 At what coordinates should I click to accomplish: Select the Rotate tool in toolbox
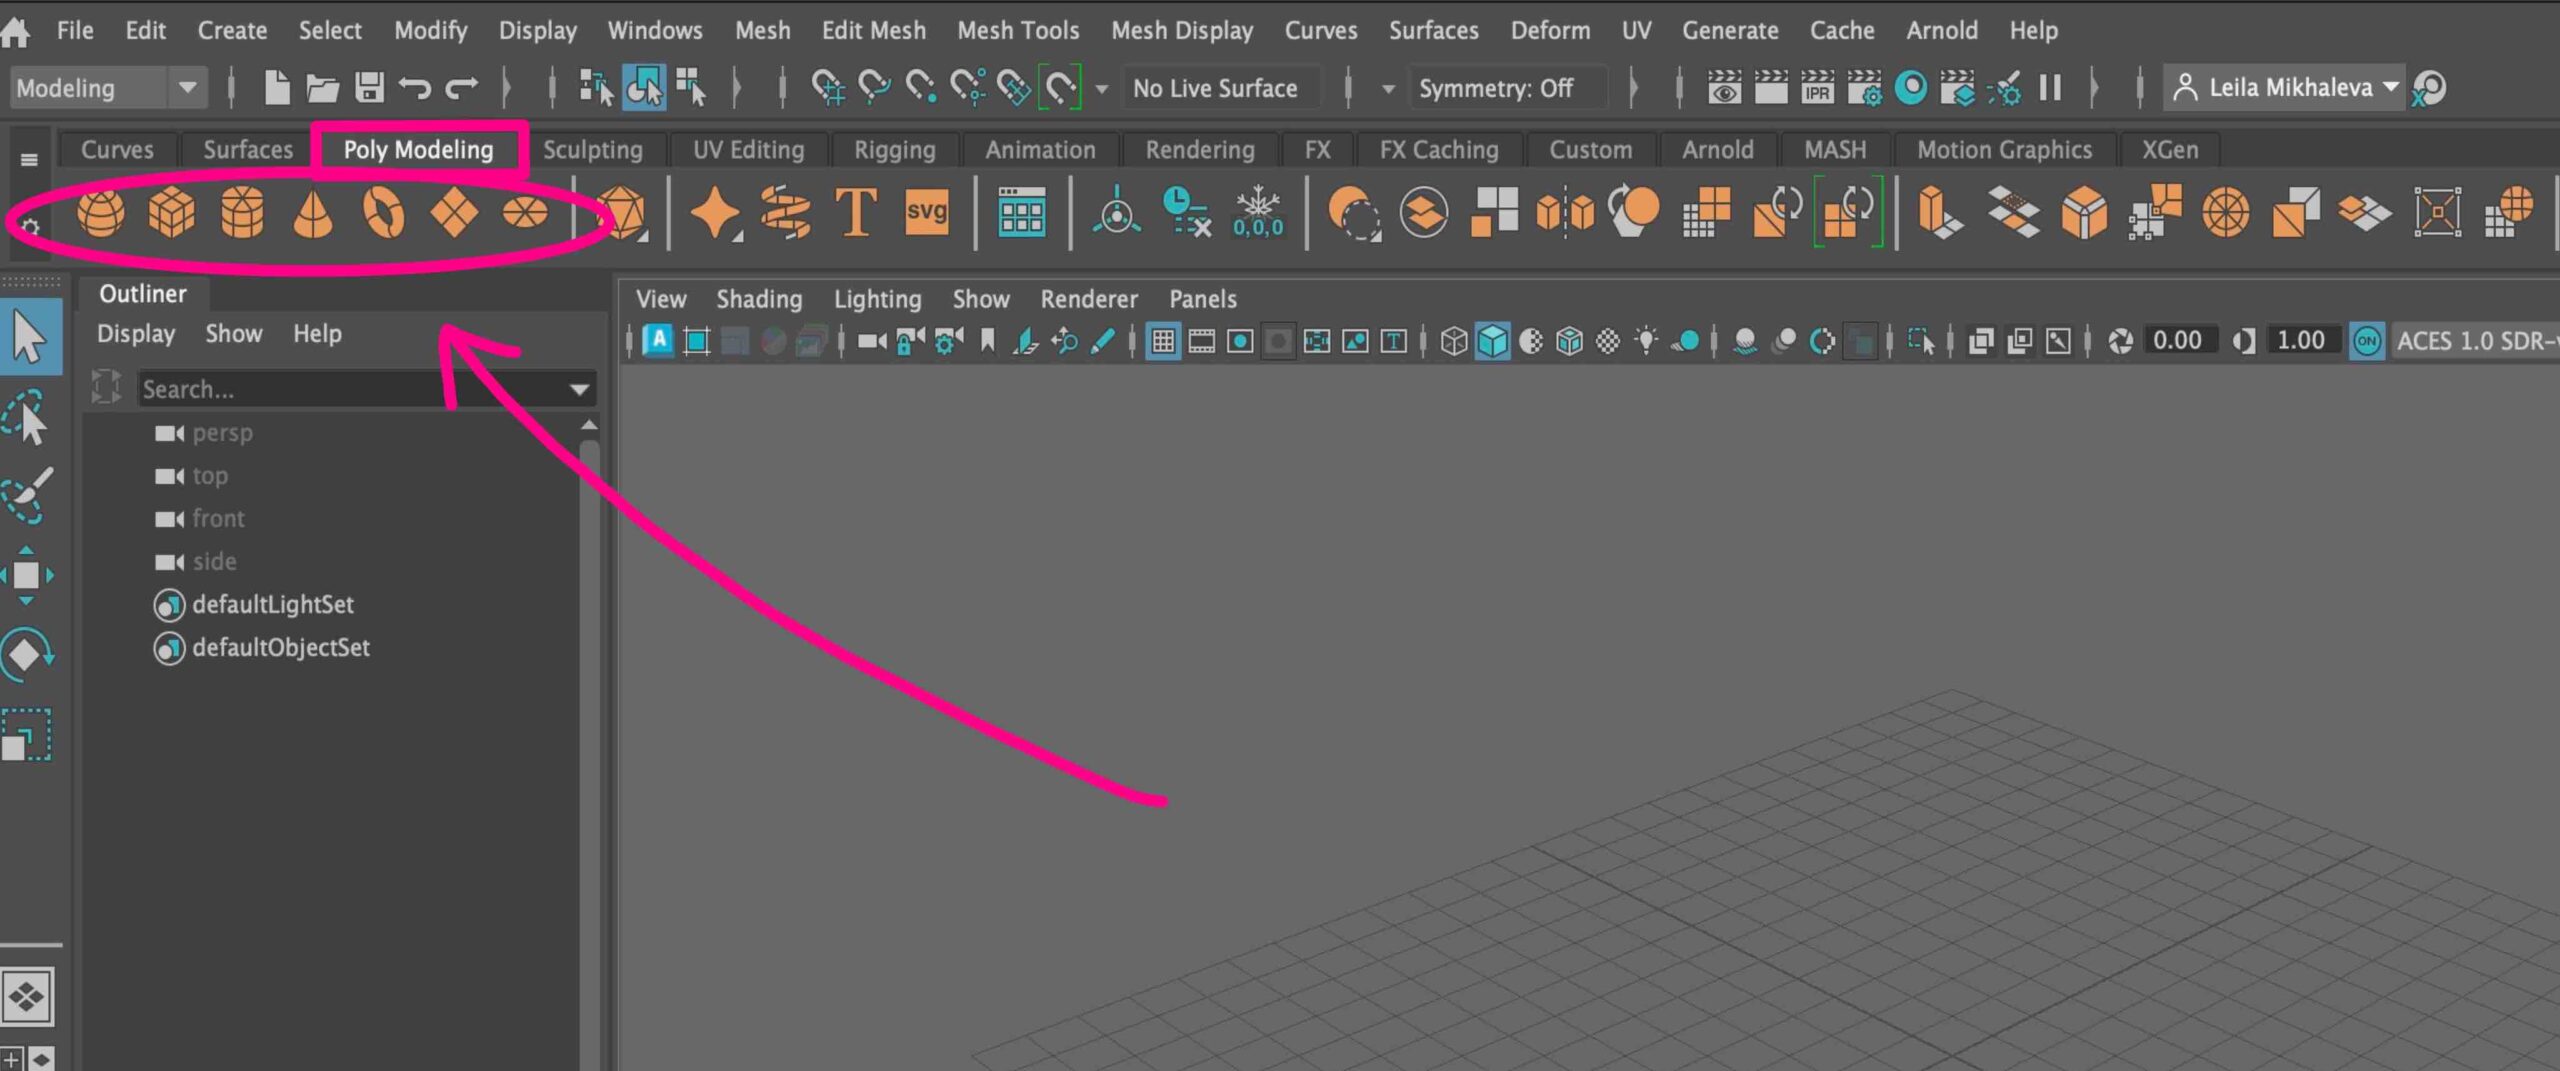(27, 655)
